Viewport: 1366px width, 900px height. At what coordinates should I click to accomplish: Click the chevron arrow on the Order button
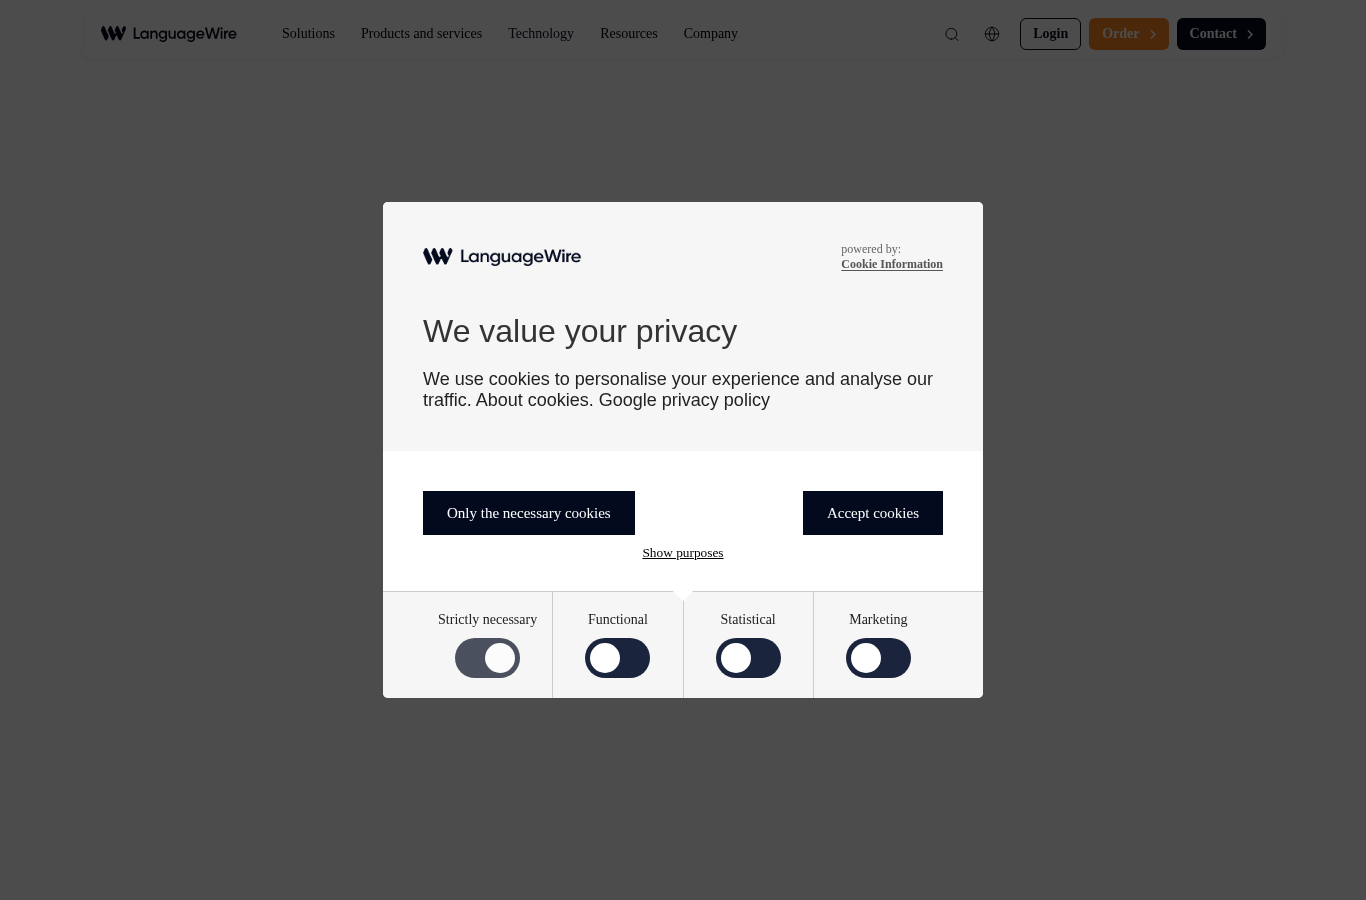point(1153,34)
